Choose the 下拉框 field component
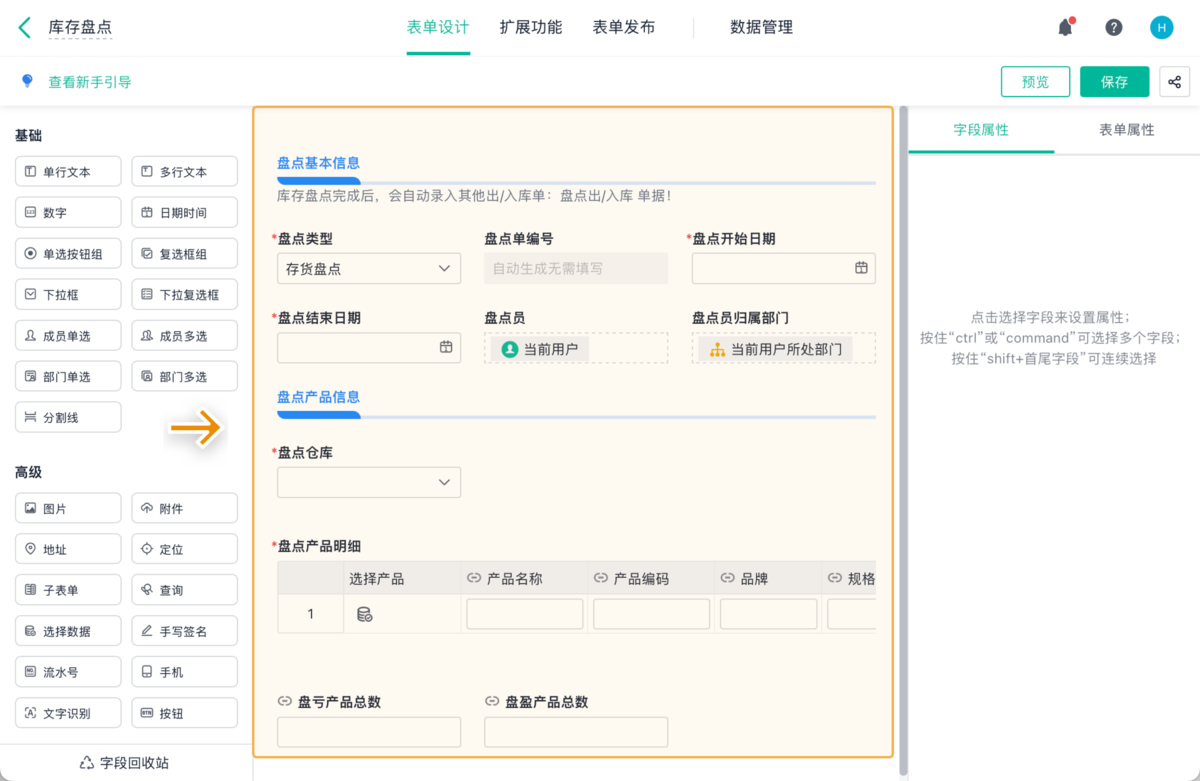Viewport: 1200px width, 781px height. (68, 295)
